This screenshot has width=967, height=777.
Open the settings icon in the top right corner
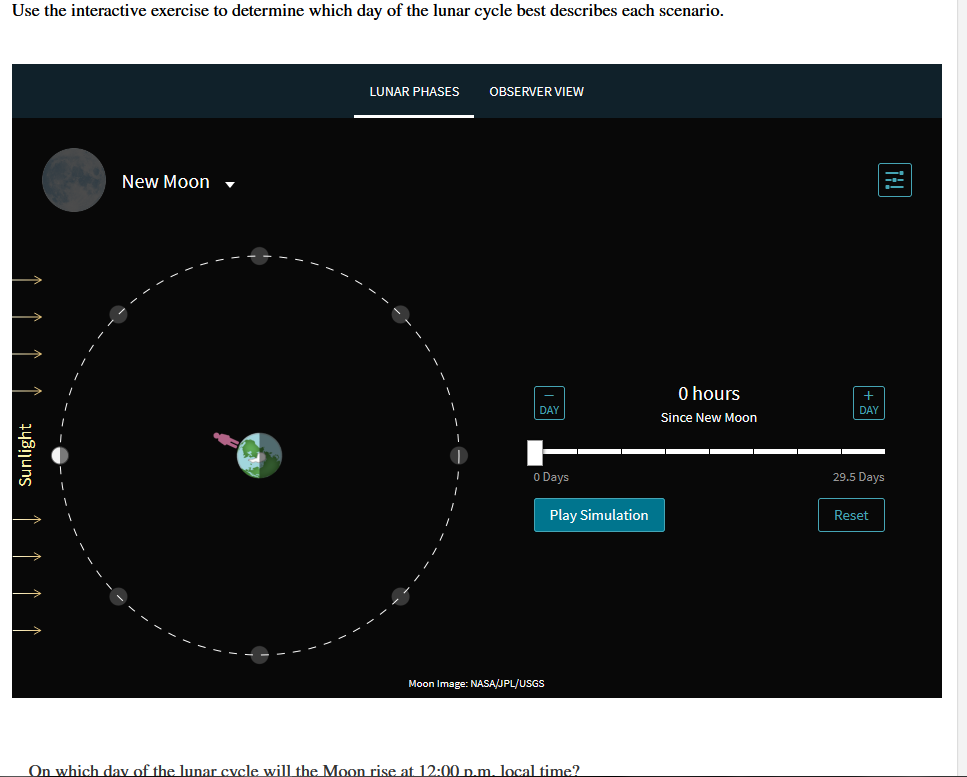coord(894,180)
